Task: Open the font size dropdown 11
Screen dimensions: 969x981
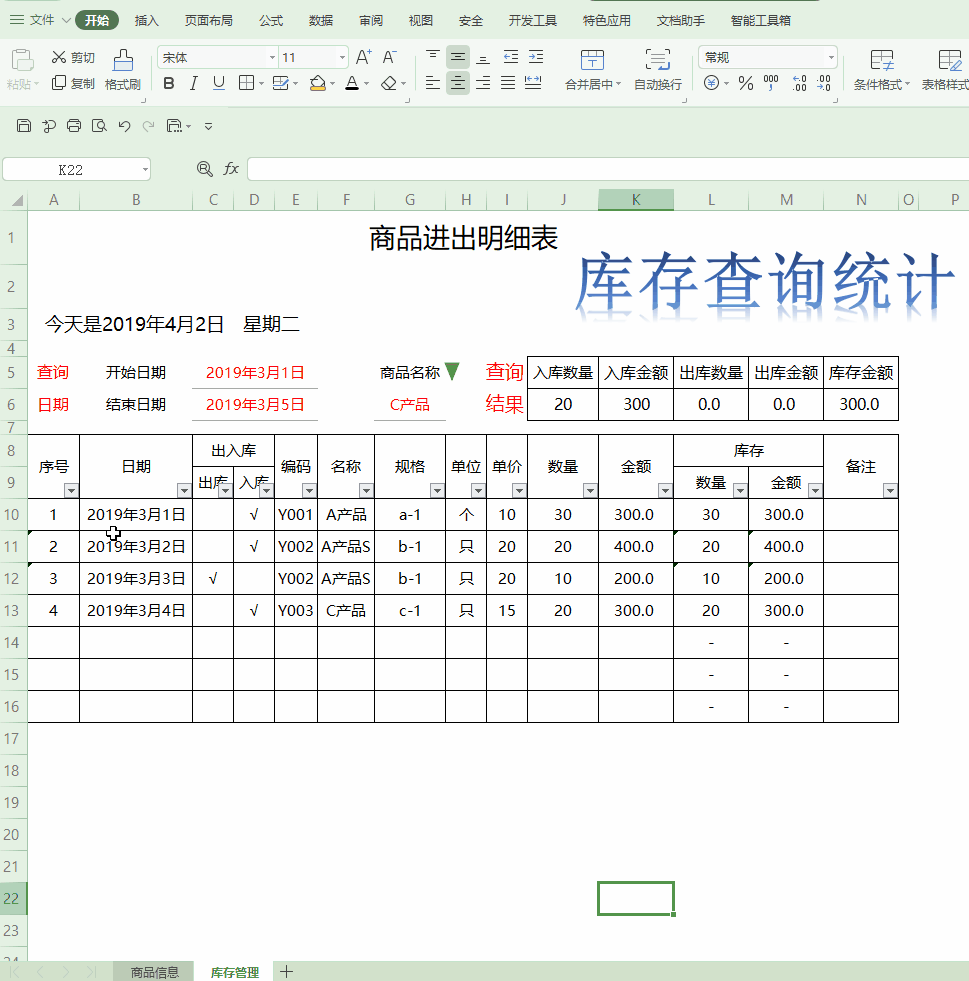Action: pyautogui.click(x=342, y=58)
